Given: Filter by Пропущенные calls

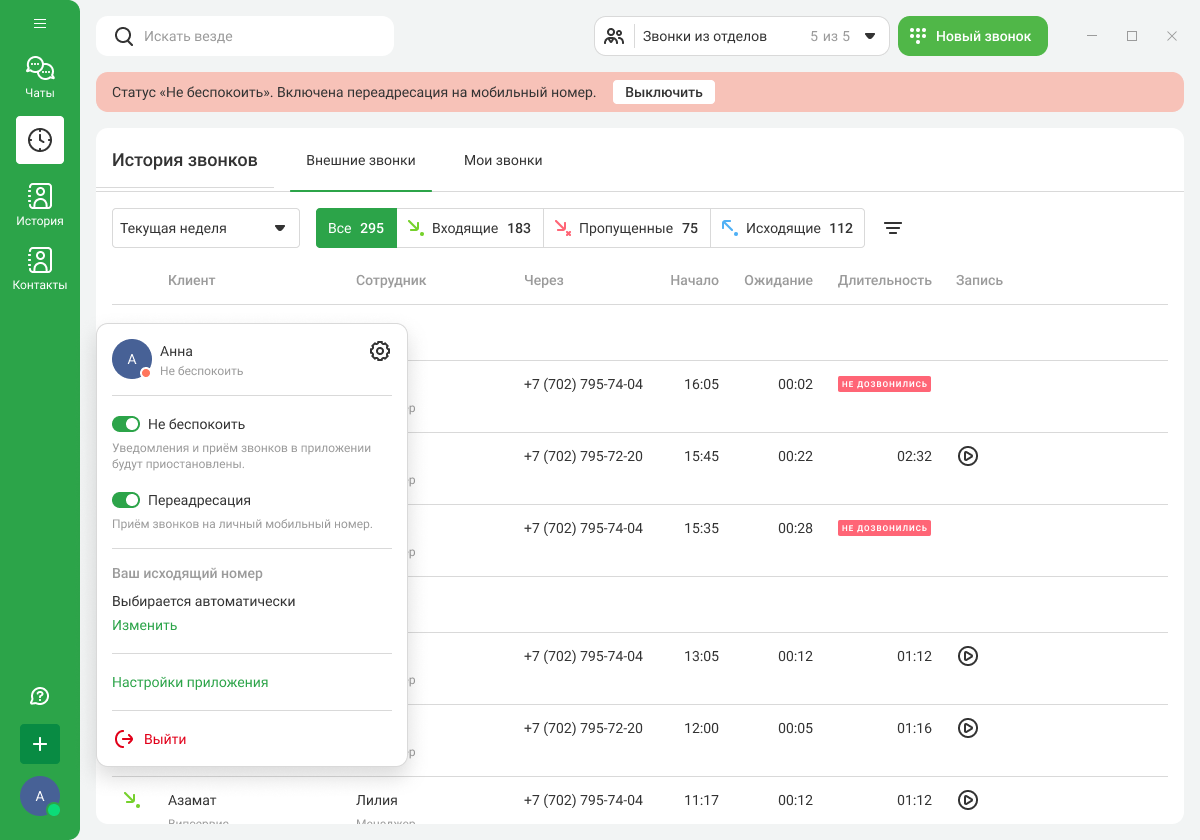Looking at the screenshot, I should (627, 228).
